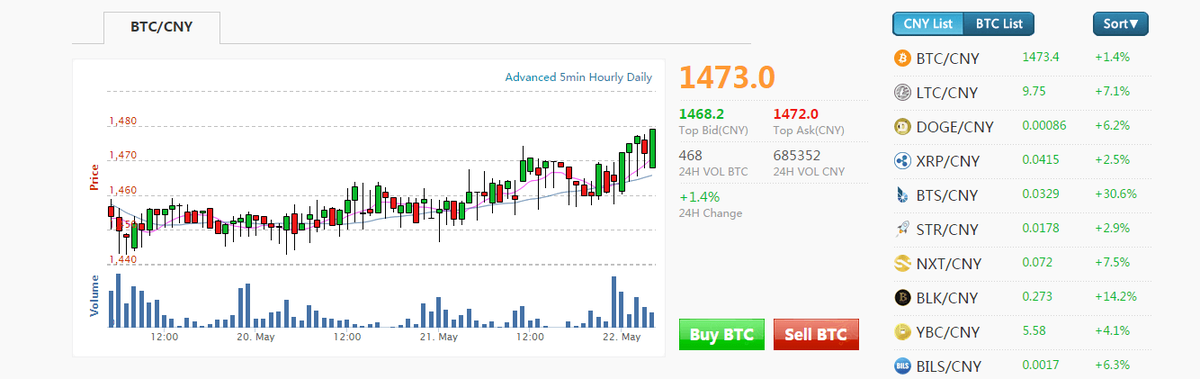Click the YBC/CNY price 5.58

[1034, 331]
